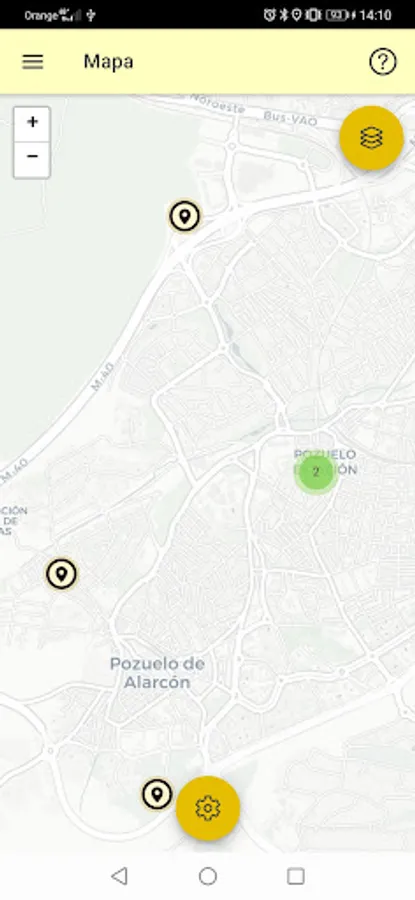Image resolution: width=415 pixels, height=900 pixels.
Task: Tap the Bluetooth status bar icon
Action: (283, 15)
